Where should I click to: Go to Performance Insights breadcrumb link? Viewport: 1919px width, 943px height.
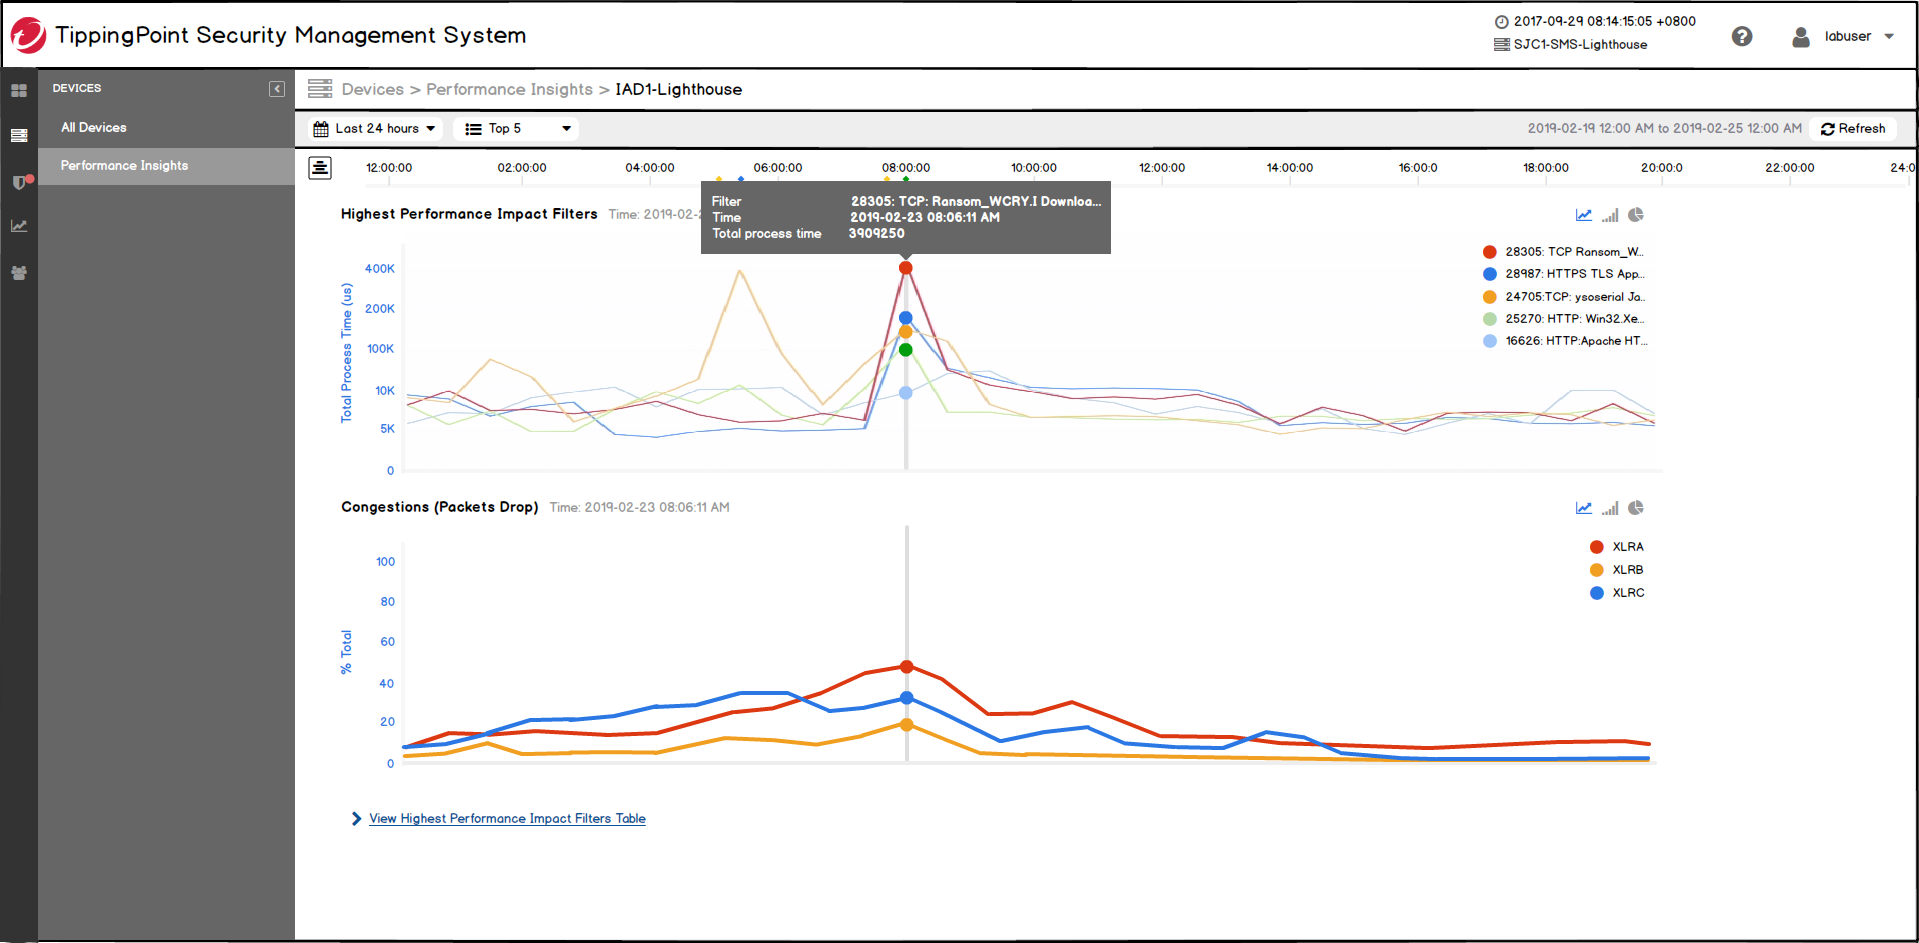click(x=509, y=89)
